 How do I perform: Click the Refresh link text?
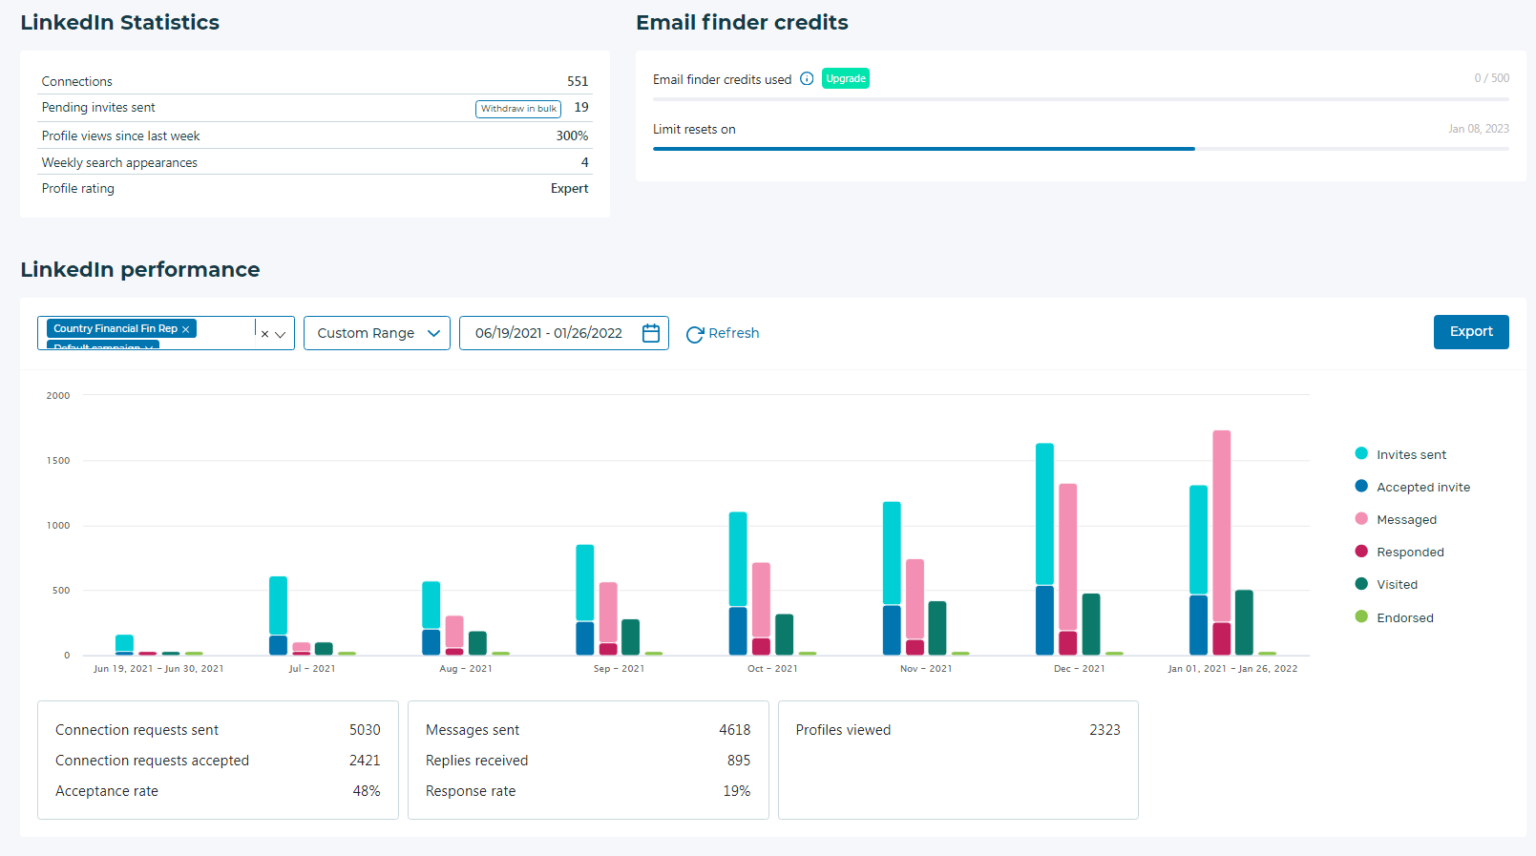(x=734, y=333)
